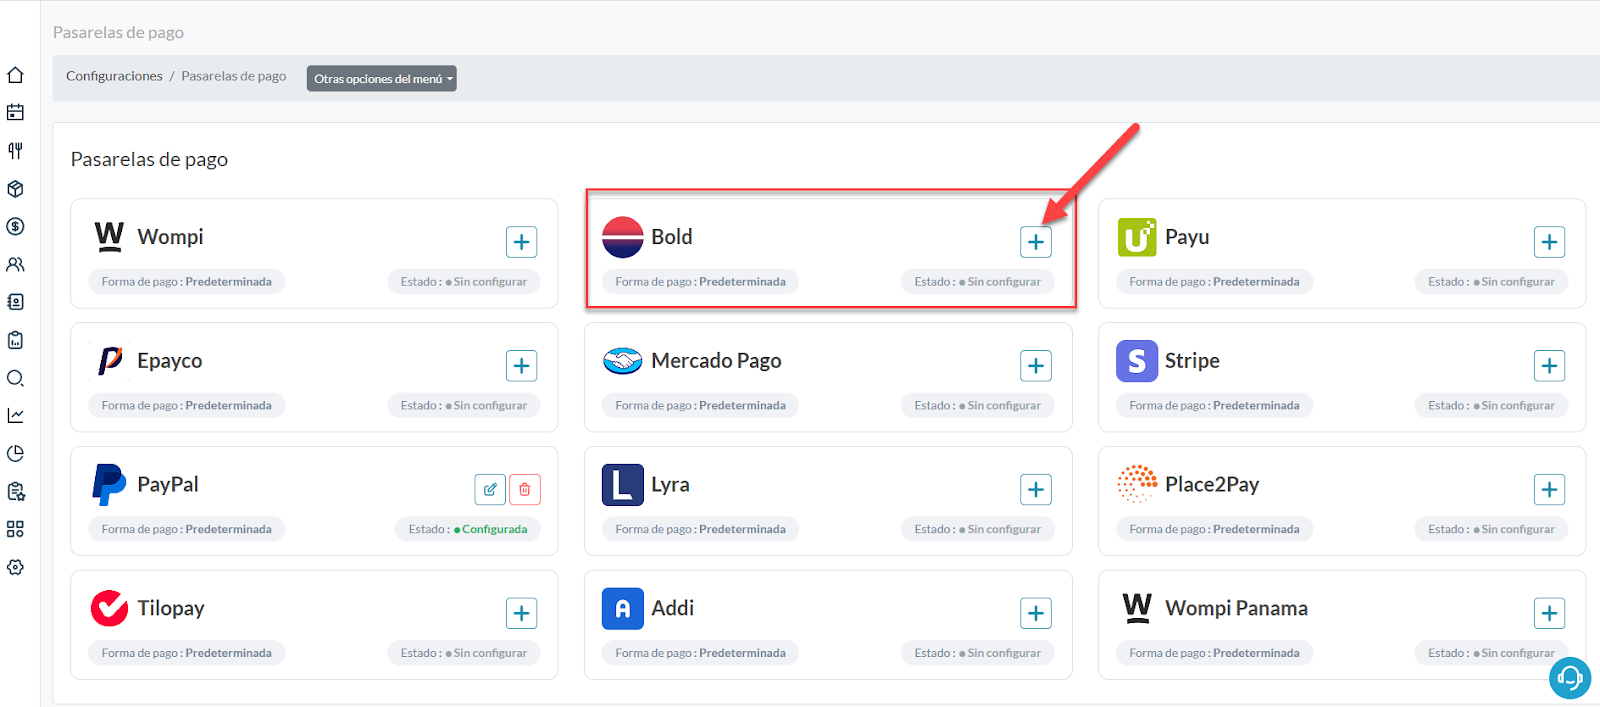
Task: Delete the PayPal gateway with trash icon
Action: [x=525, y=489]
